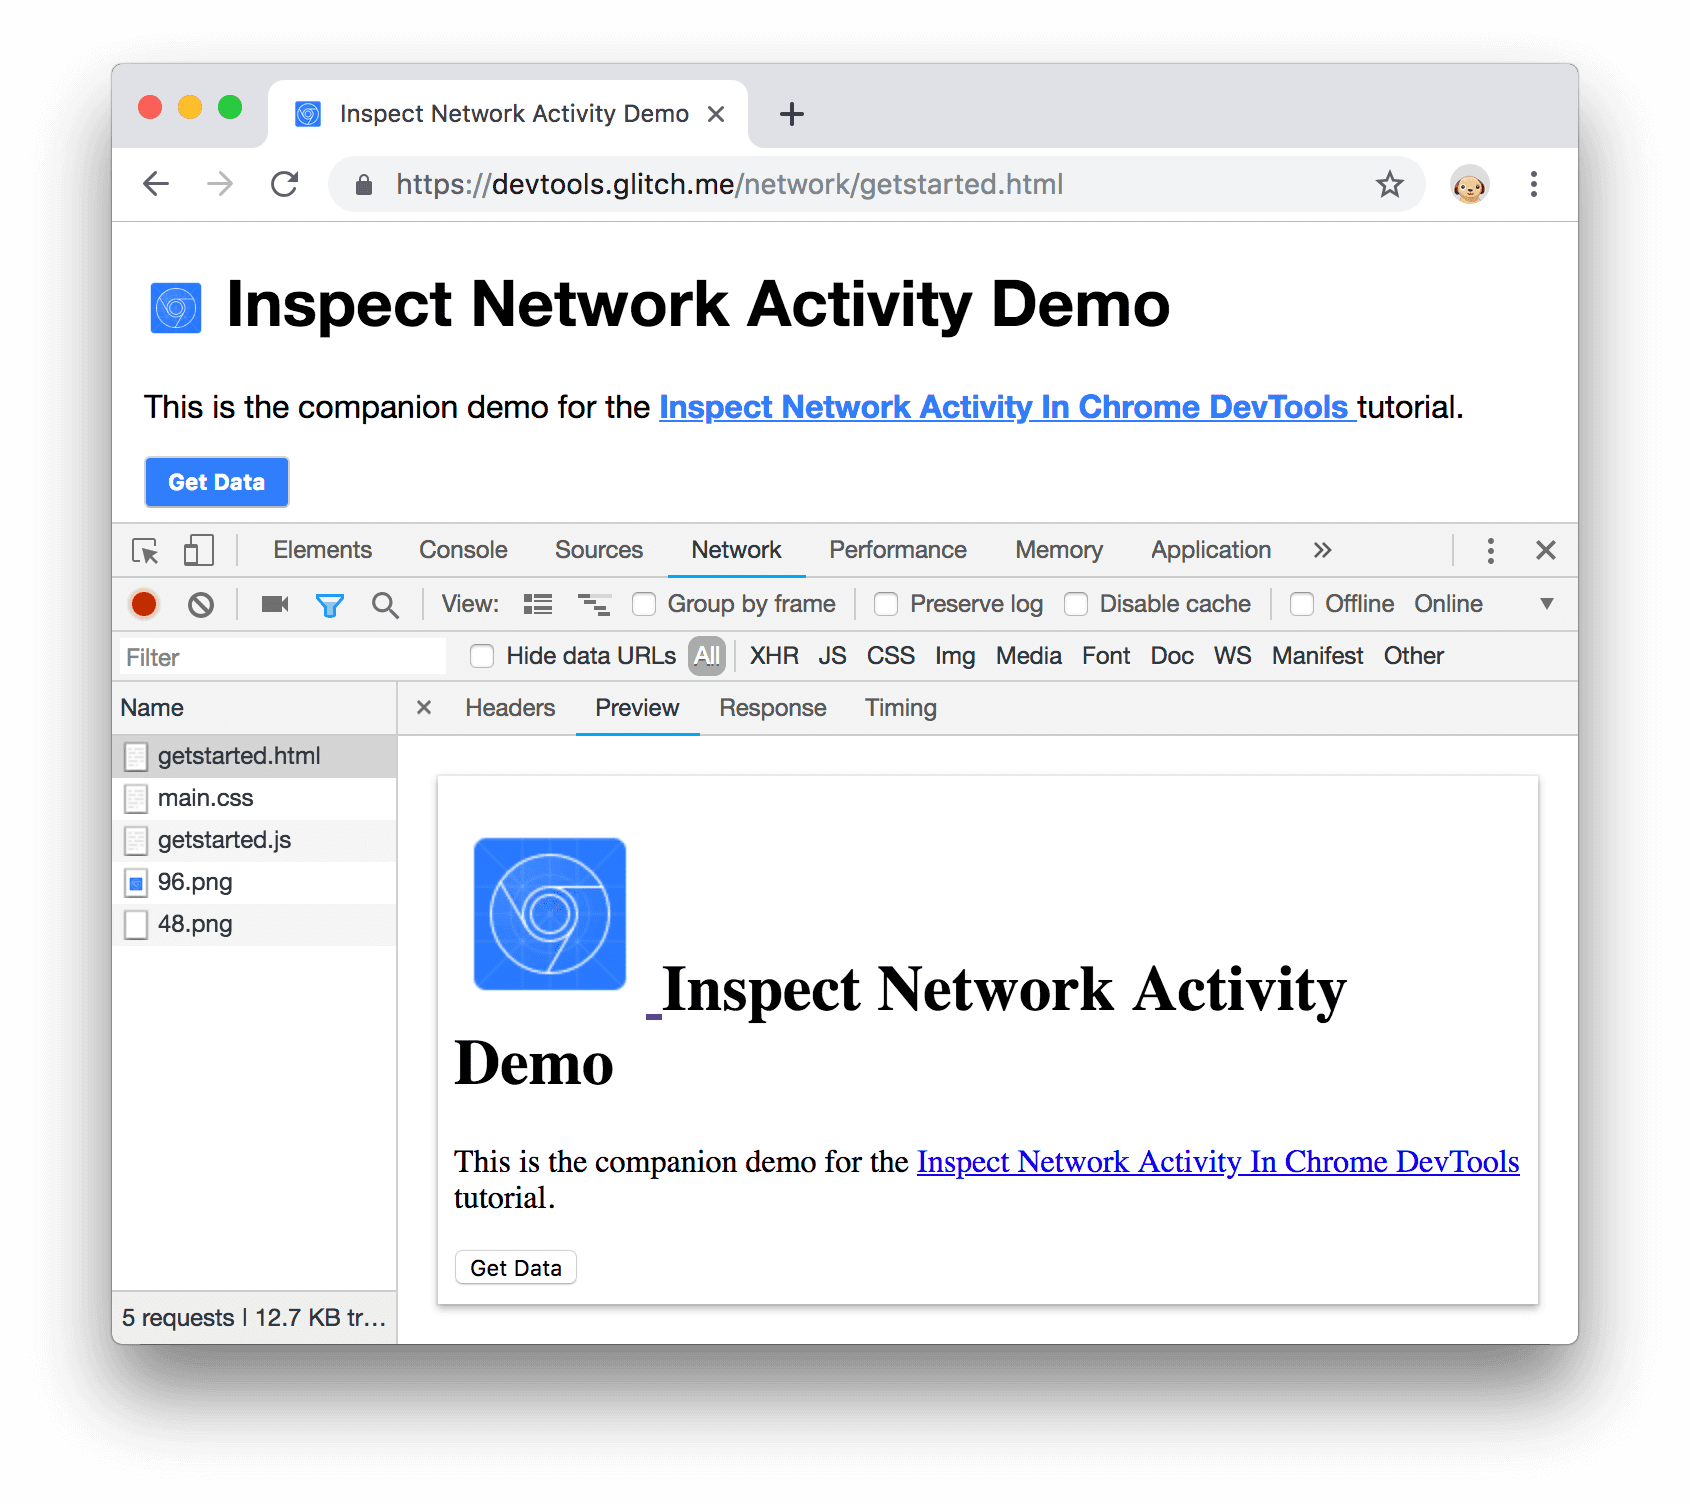Click the browser address bar URL
The height and width of the screenshot is (1504, 1690).
(x=729, y=184)
